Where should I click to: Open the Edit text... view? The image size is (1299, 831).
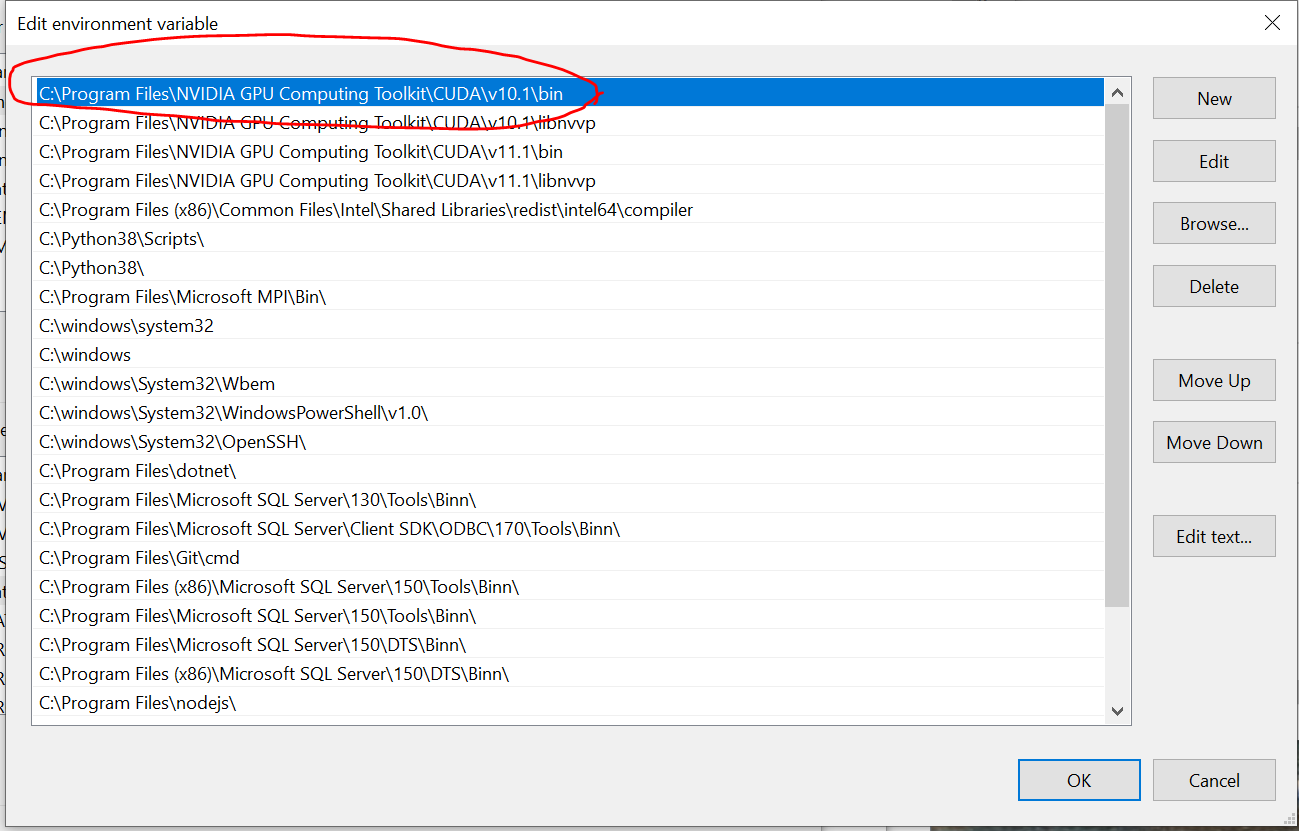1214,536
